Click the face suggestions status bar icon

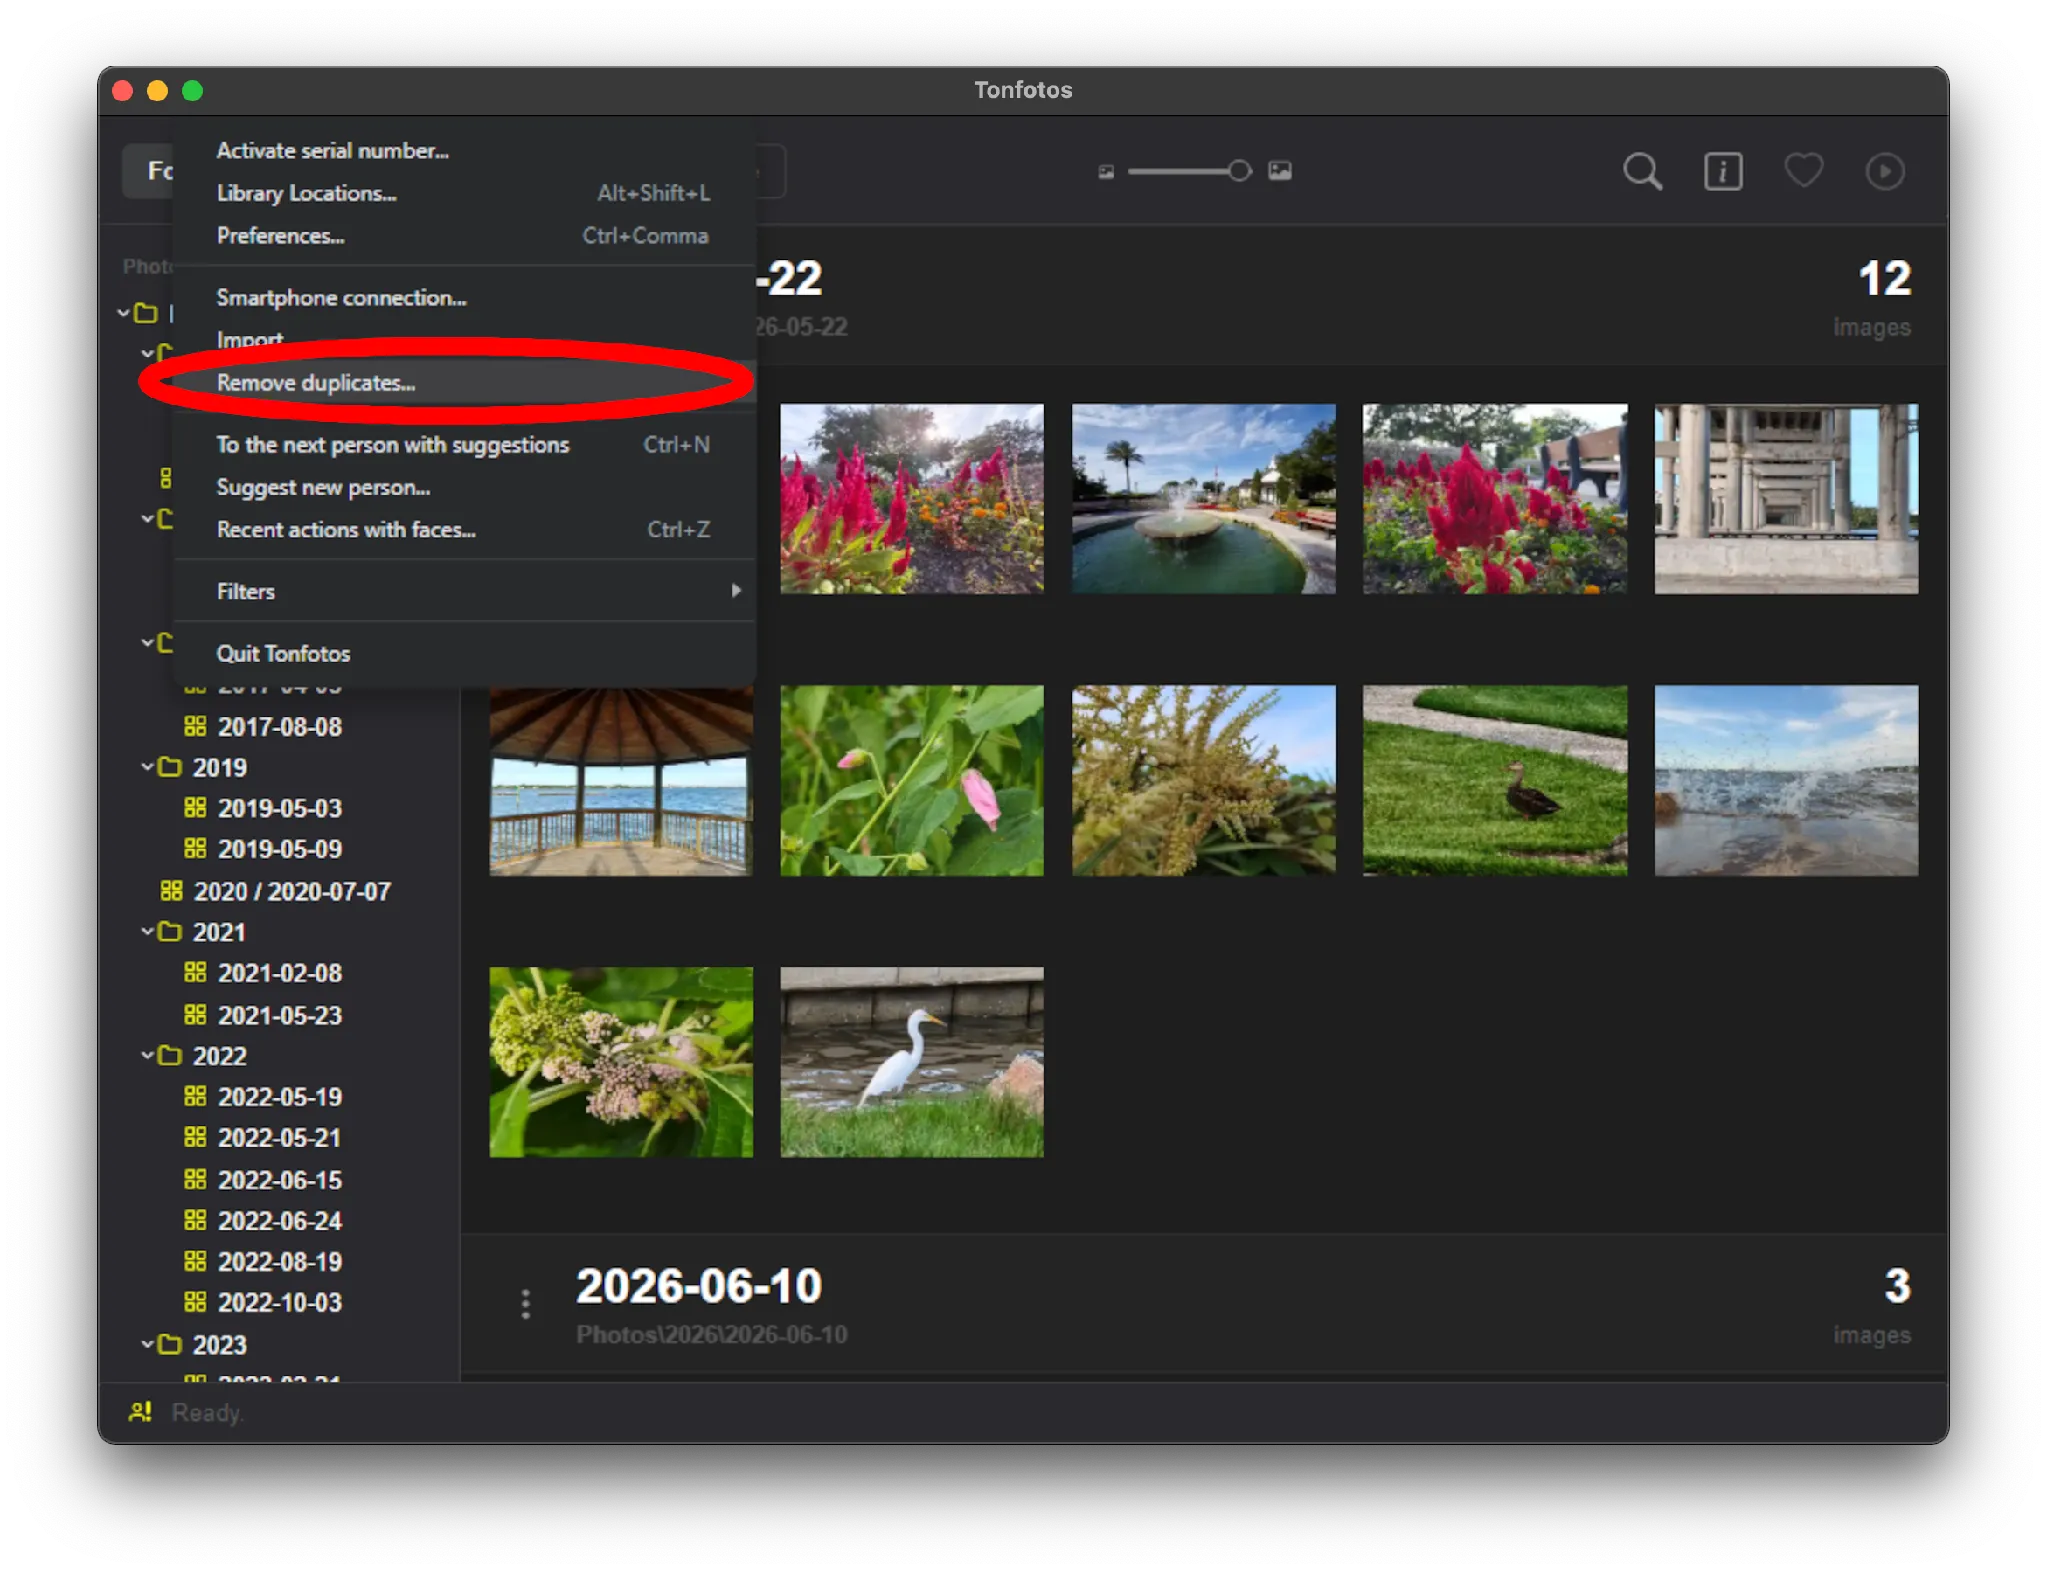[x=140, y=1412]
